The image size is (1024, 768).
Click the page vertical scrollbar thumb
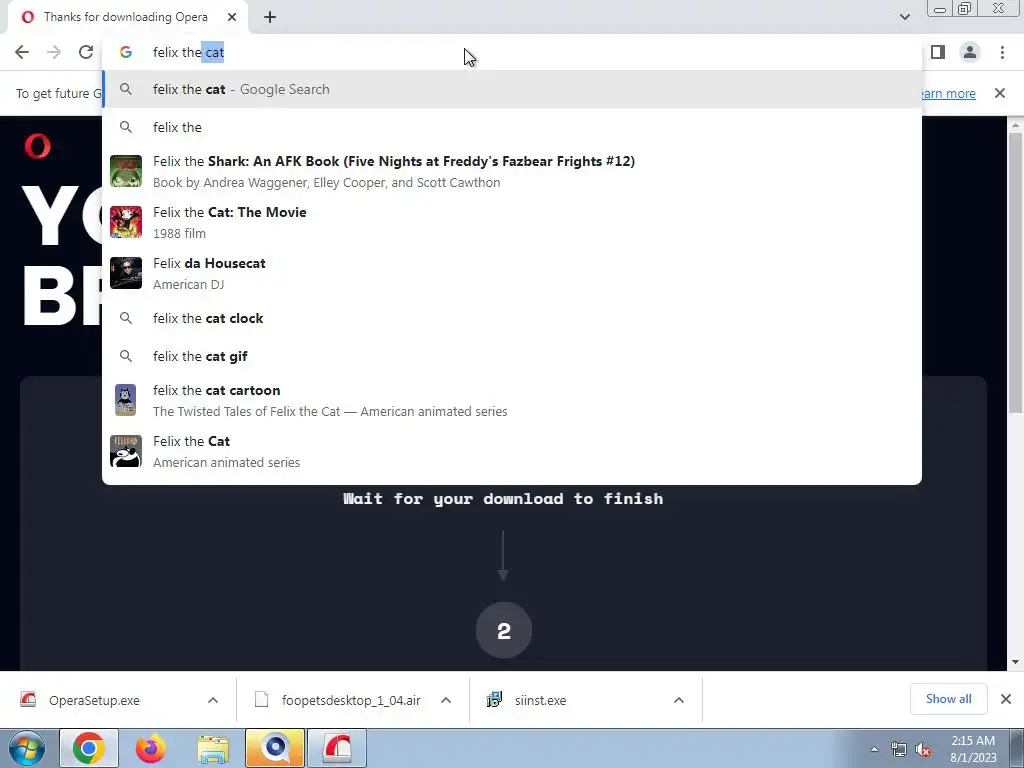pyautogui.click(x=1015, y=272)
